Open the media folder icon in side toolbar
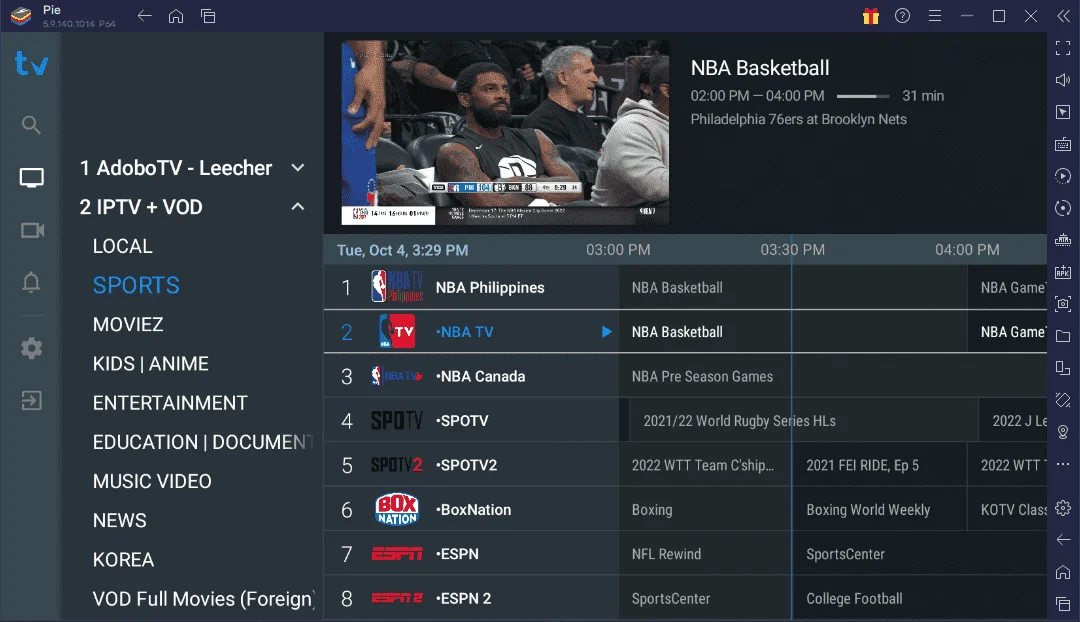This screenshot has height=622, width=1080. (1063, 336)
